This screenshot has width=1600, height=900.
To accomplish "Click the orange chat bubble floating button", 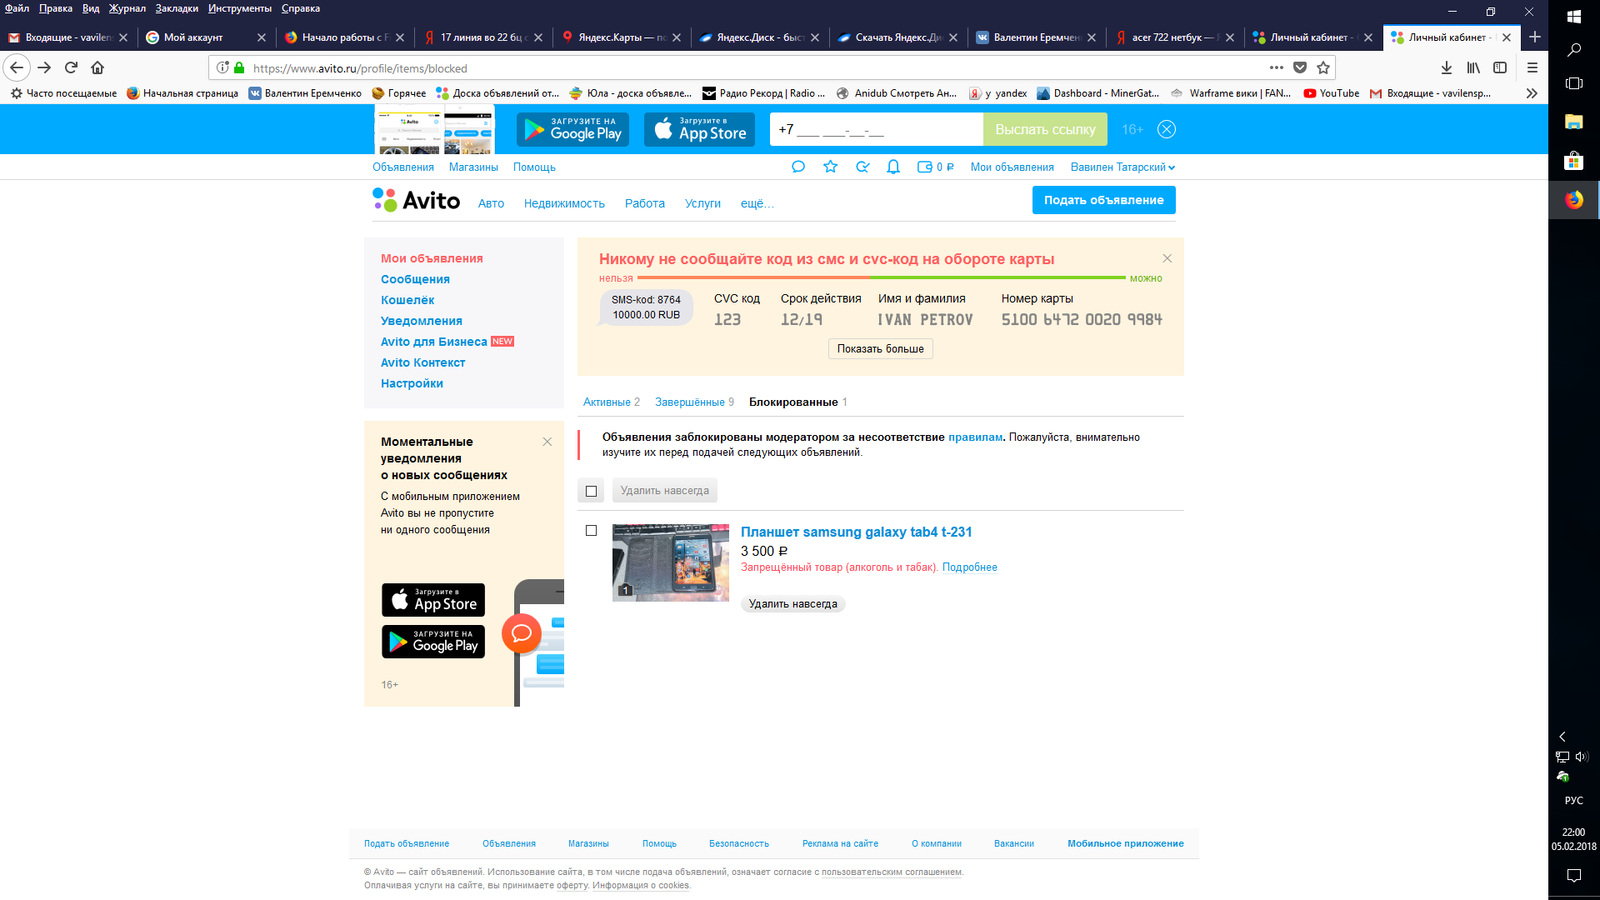I will click(x=521, y=633).
